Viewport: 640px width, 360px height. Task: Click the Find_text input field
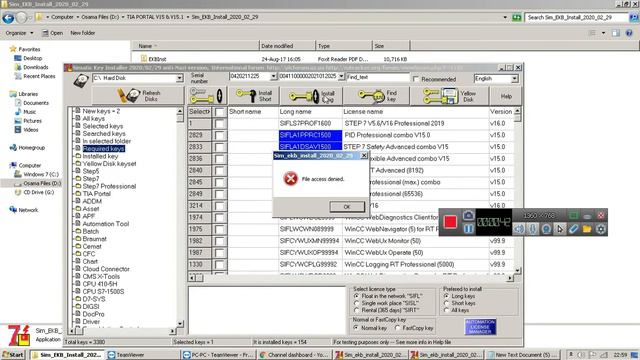tap(378, 77)
